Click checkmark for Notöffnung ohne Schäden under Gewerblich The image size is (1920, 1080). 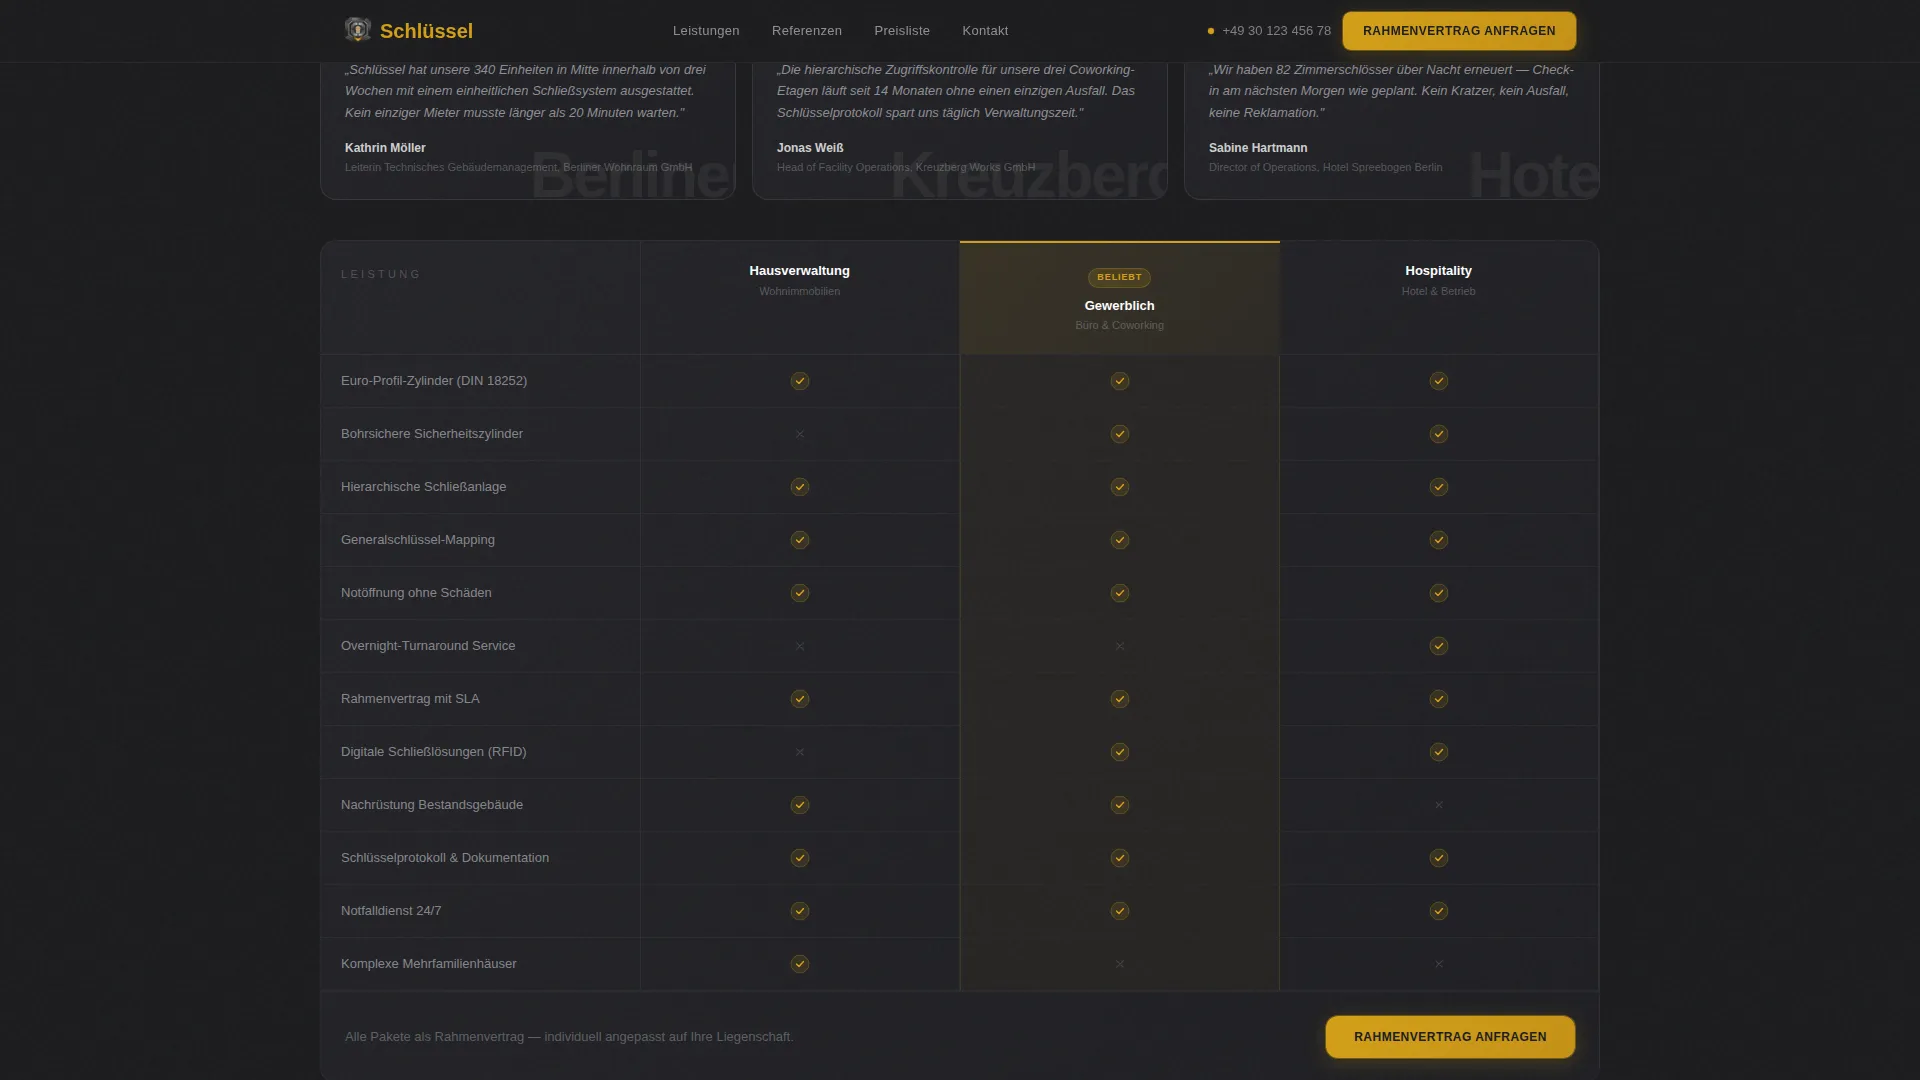point(1120,593)
